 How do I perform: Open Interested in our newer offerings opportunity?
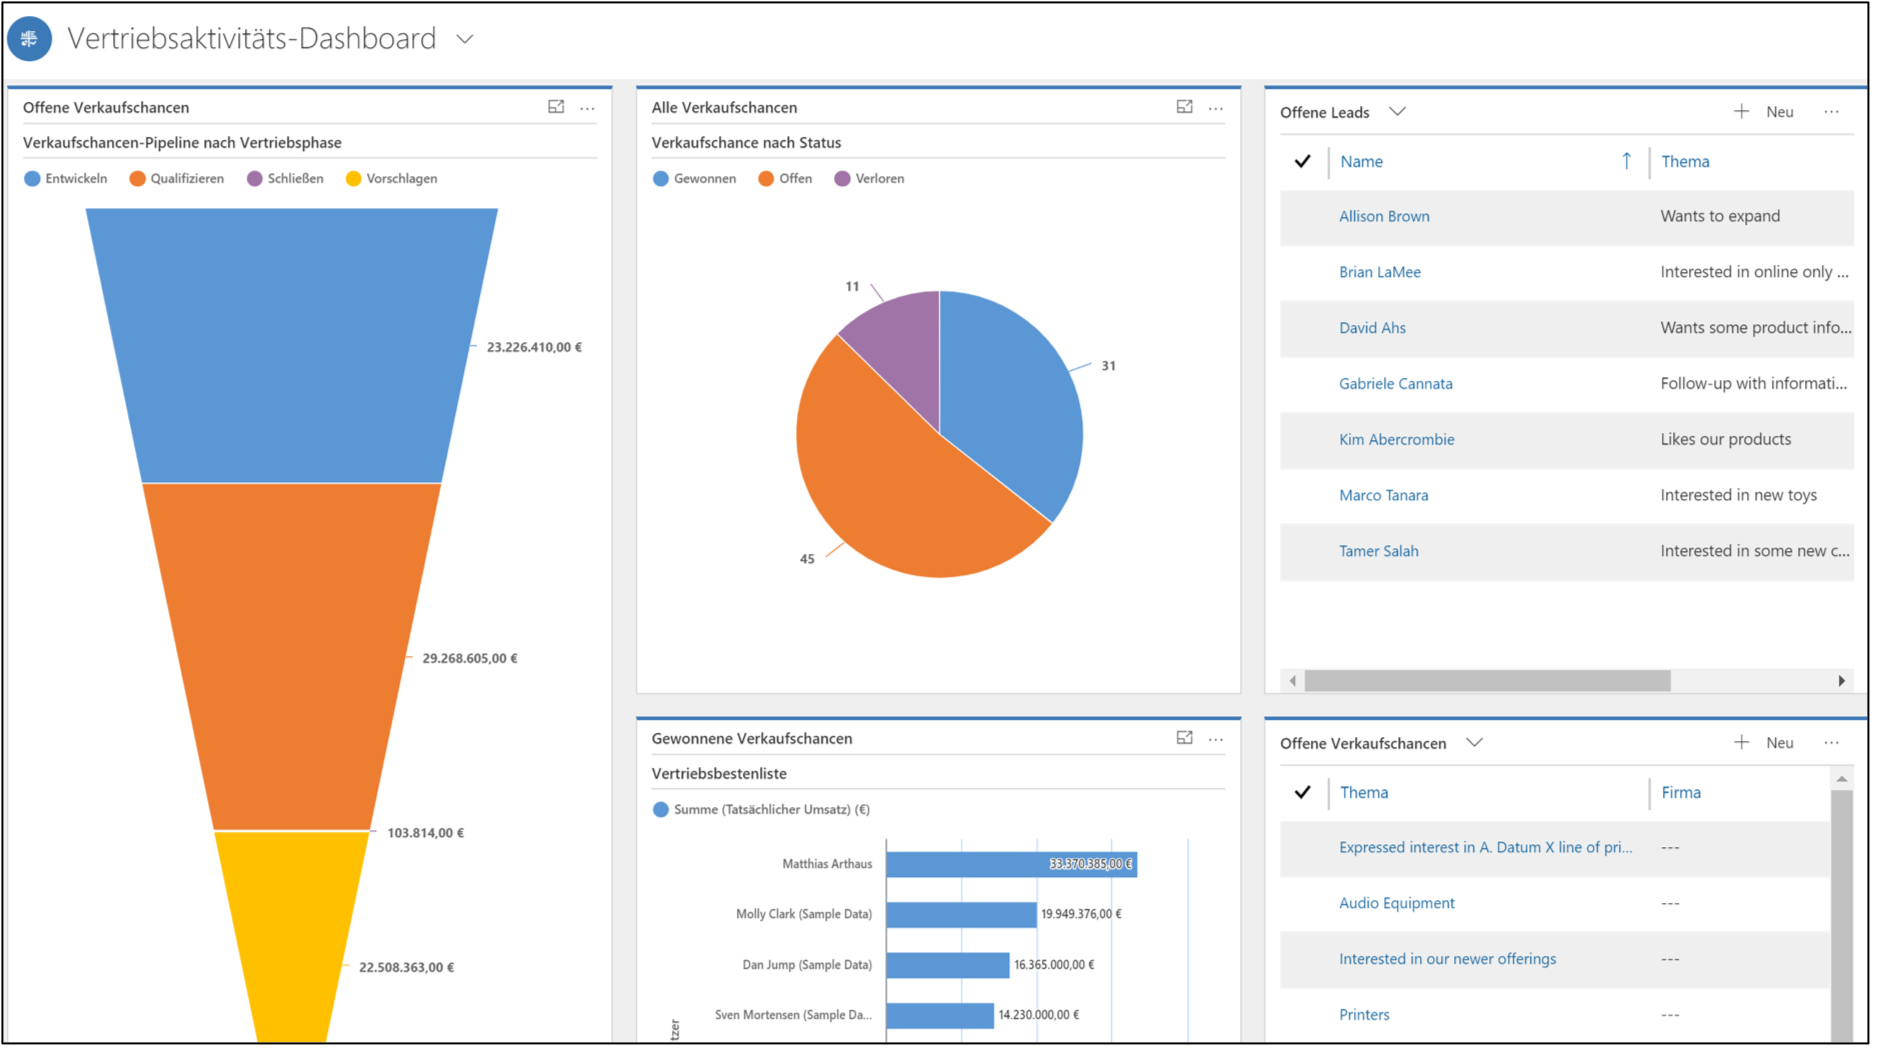coord(1448,959)
